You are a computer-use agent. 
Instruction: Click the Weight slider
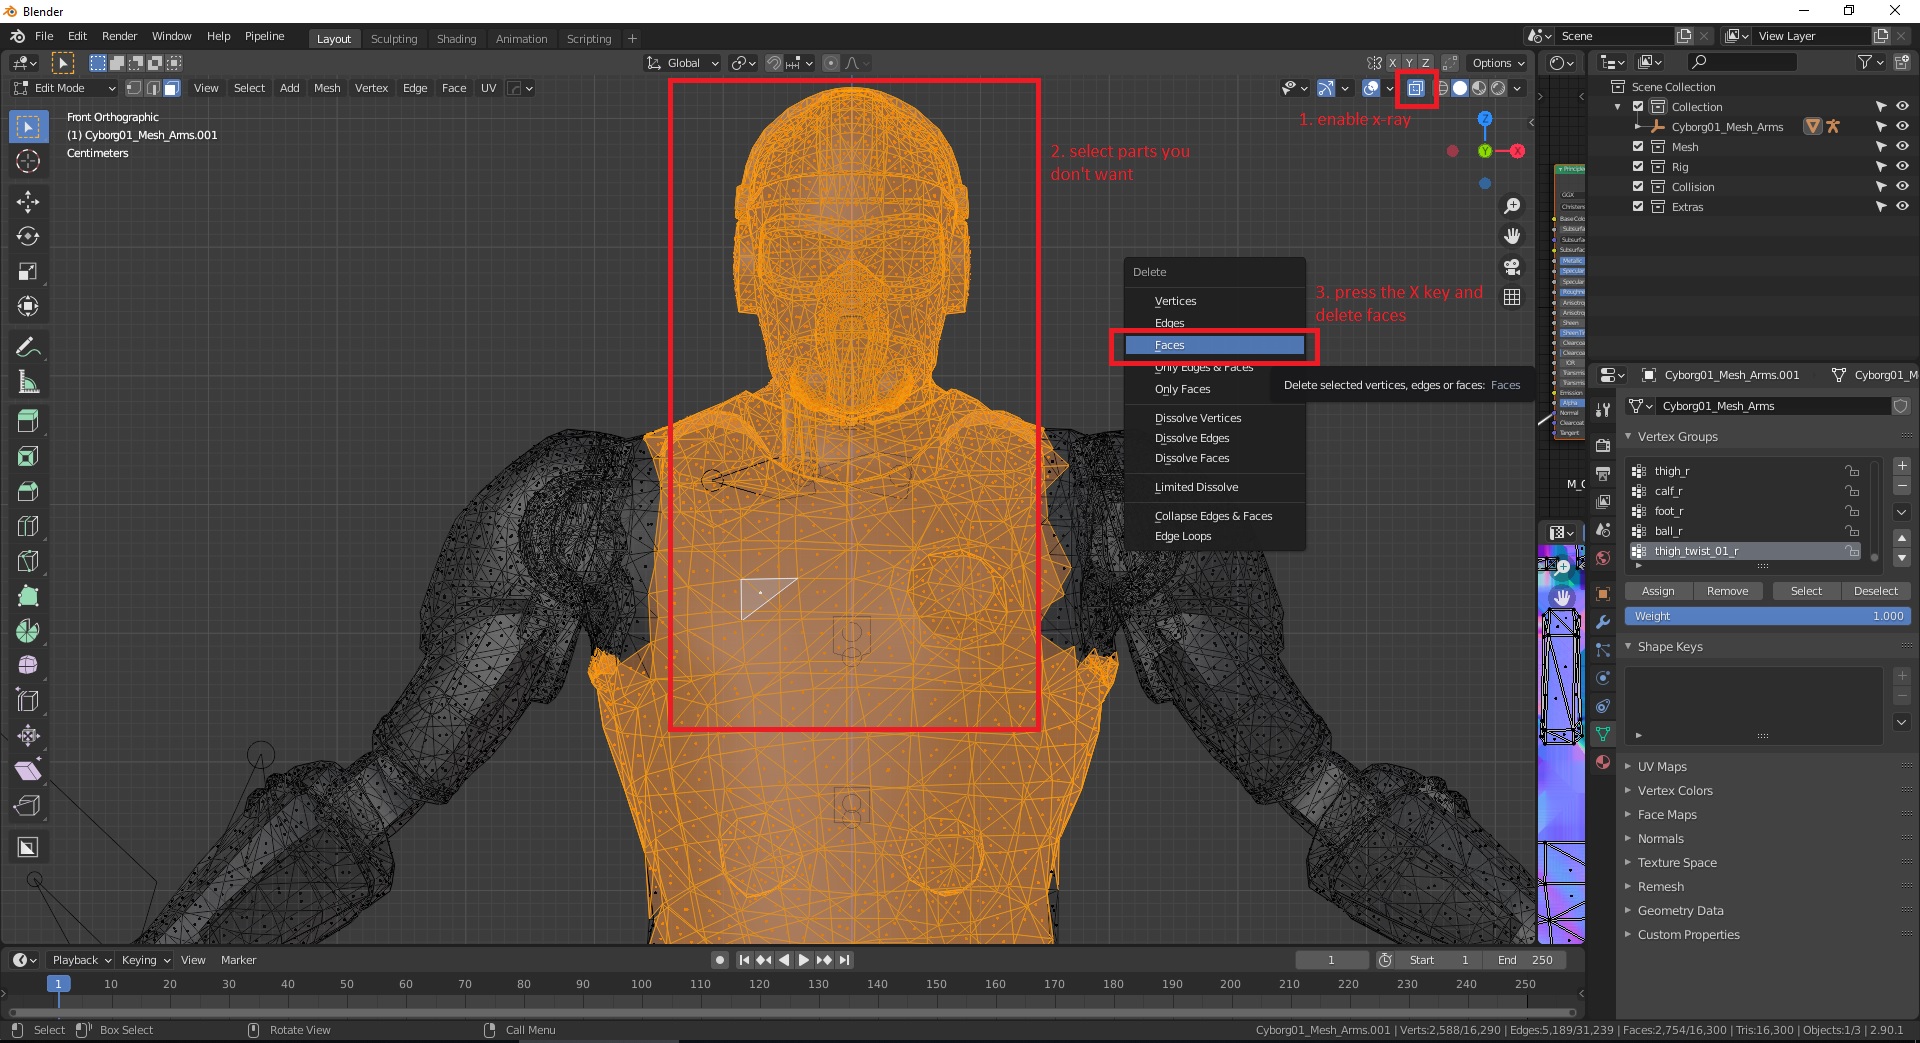point(1767,616)
